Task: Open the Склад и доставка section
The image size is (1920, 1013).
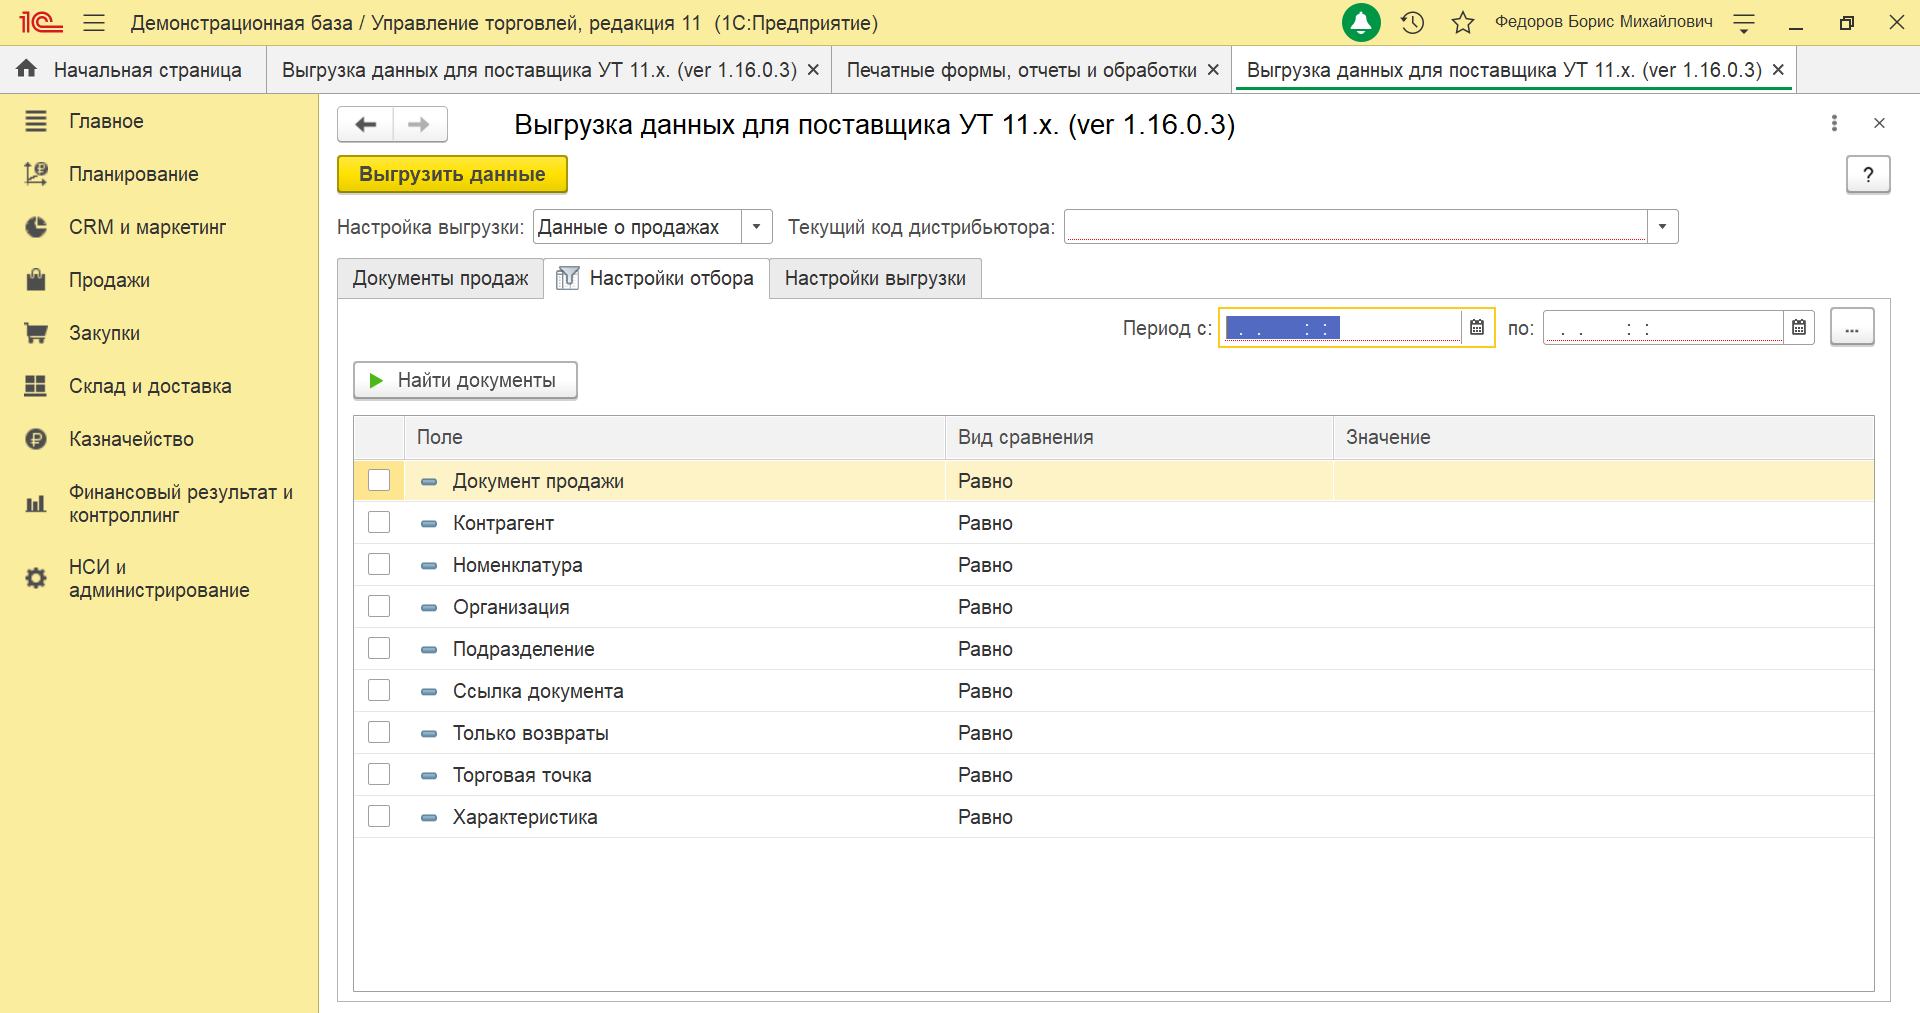Action: pos(150,386)
